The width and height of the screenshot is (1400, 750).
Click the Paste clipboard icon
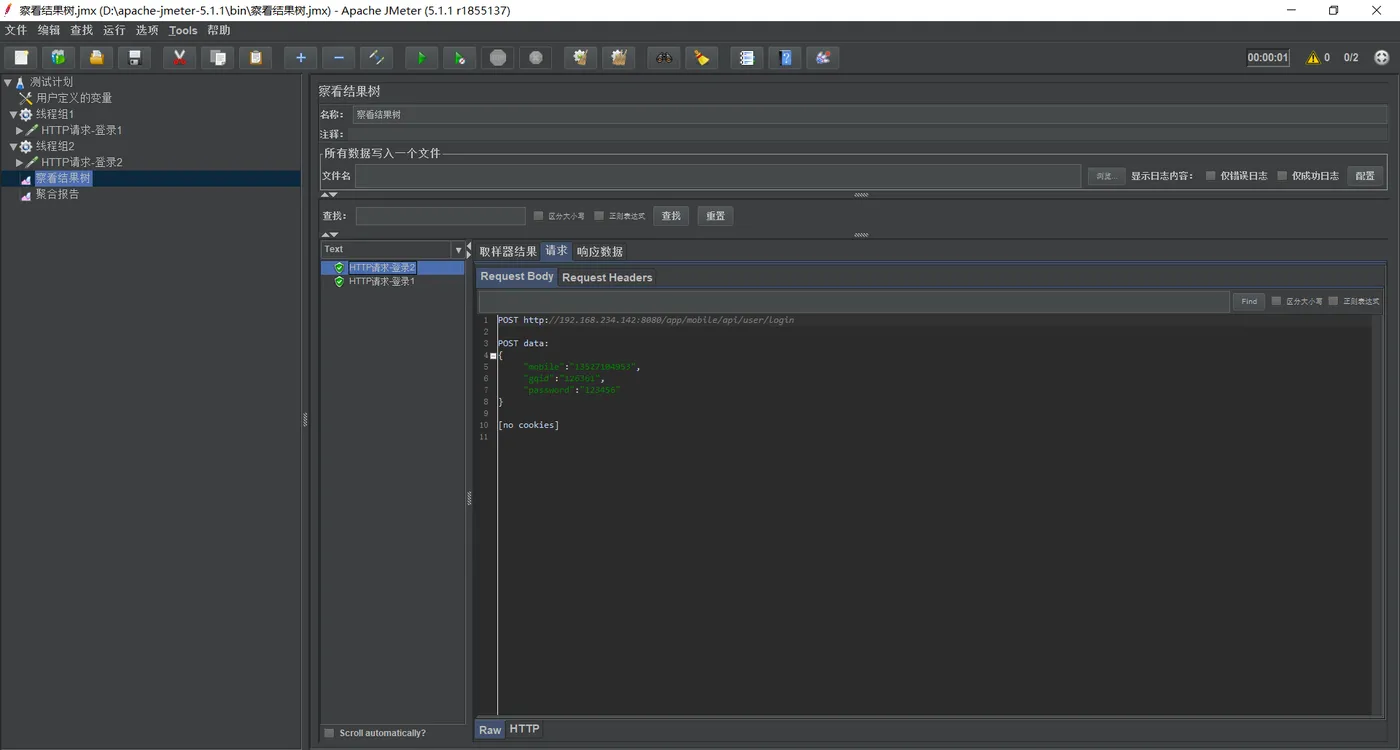(255, 57)
